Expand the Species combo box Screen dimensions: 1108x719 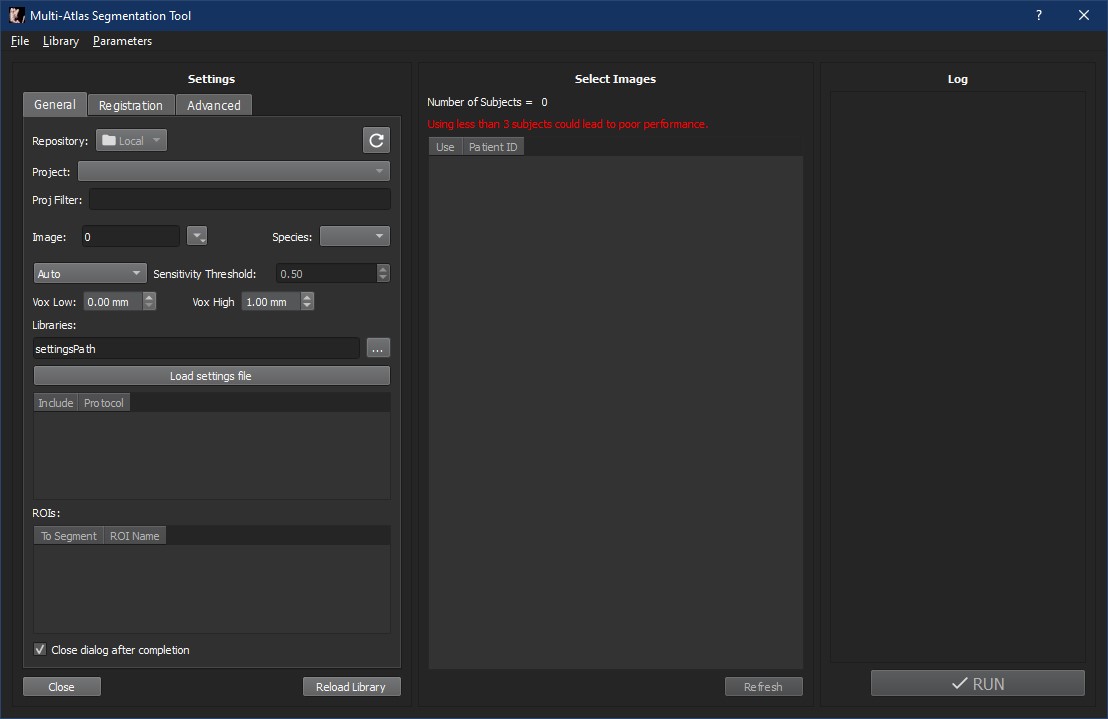354,237
